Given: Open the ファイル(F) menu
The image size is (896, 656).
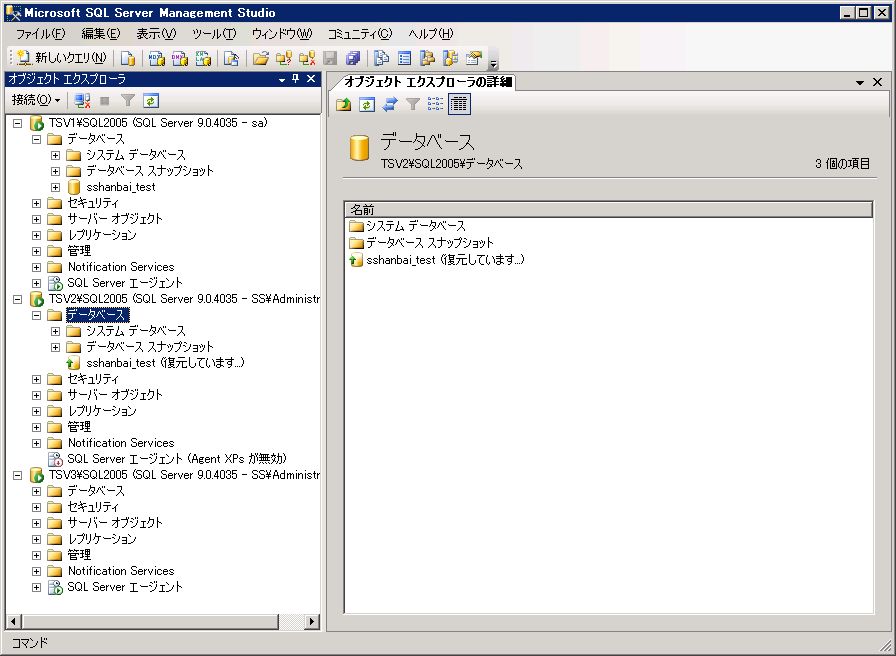Looking at the screenshot, I should pos(41,34).
